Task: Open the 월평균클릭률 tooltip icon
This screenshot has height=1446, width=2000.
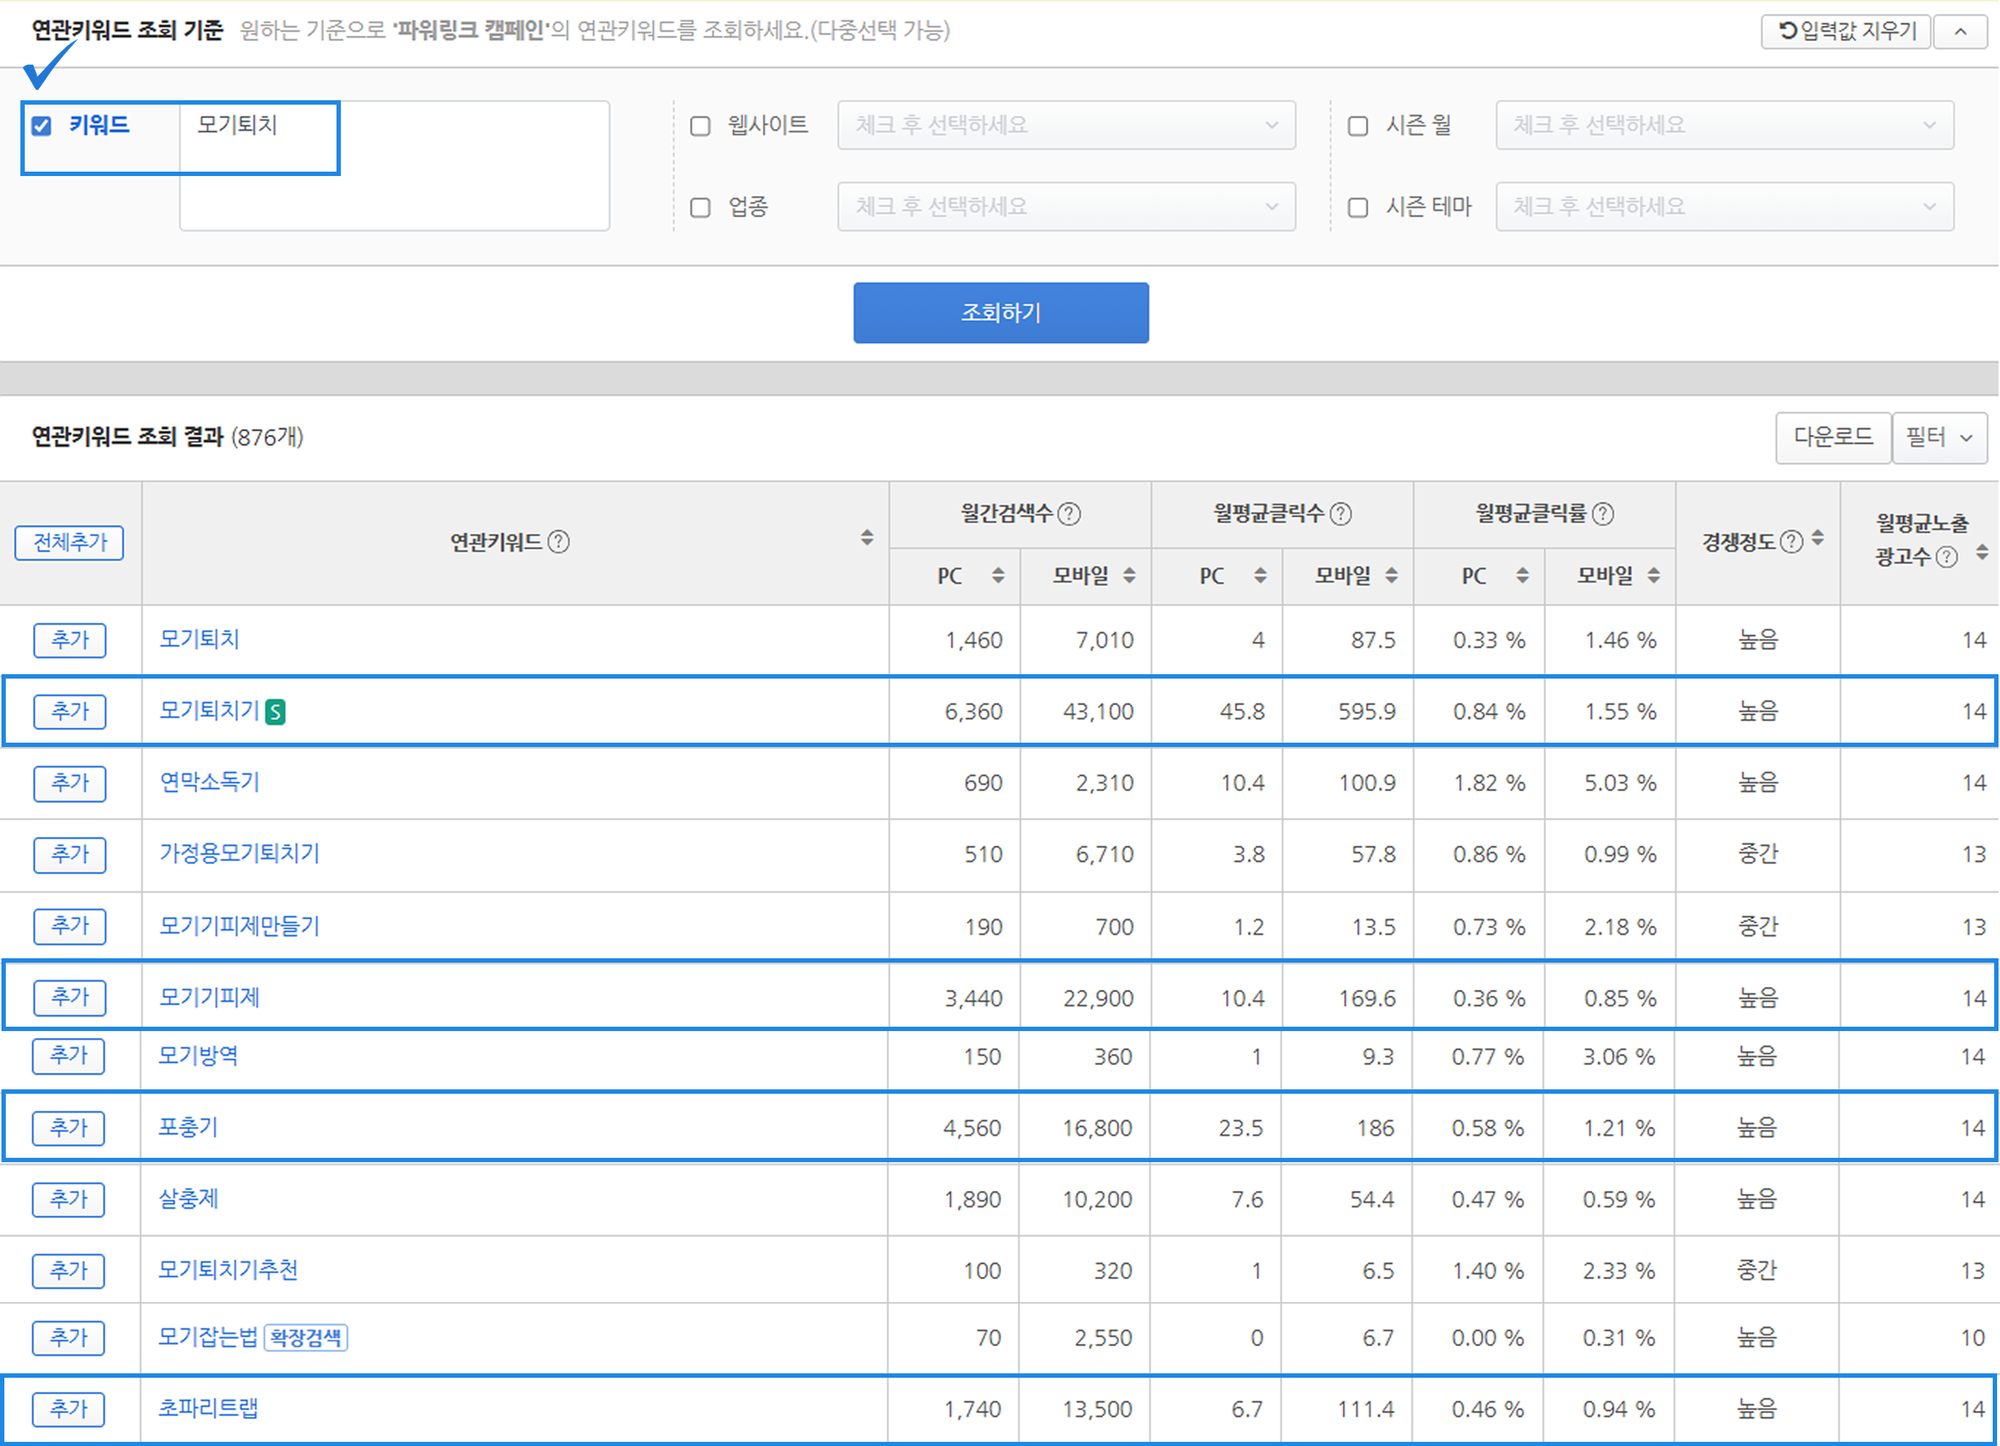Action: pos(1605,514)
